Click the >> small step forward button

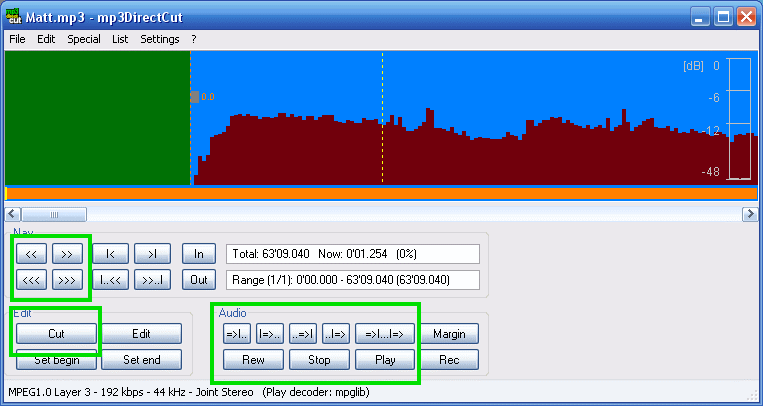pyautogui.click(x=67, y=253)
